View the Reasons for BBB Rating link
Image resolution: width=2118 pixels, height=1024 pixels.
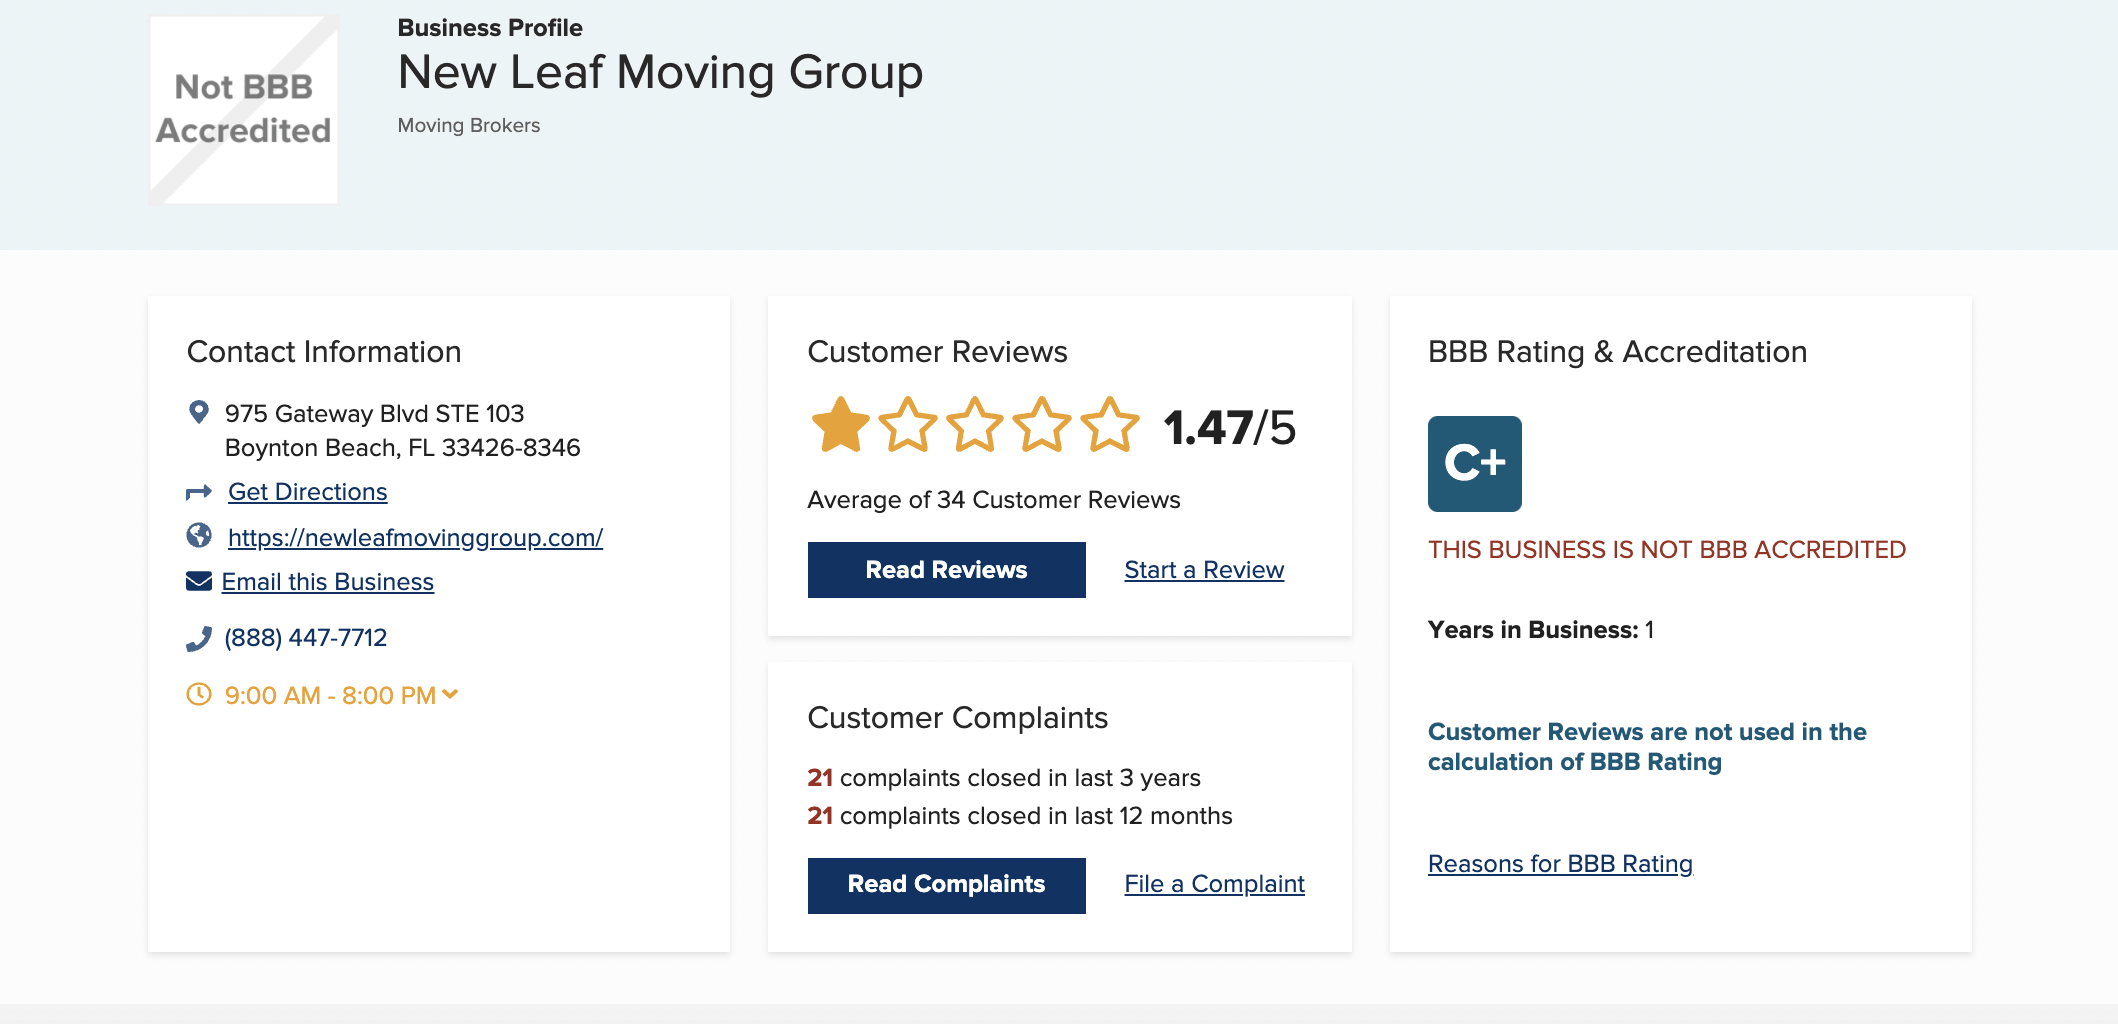[x=1560, y=864]
